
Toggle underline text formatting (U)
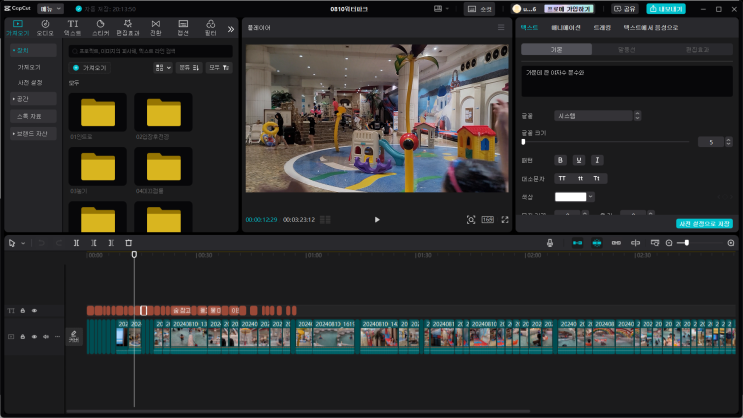pyautogui.click(x=578, y=160)
